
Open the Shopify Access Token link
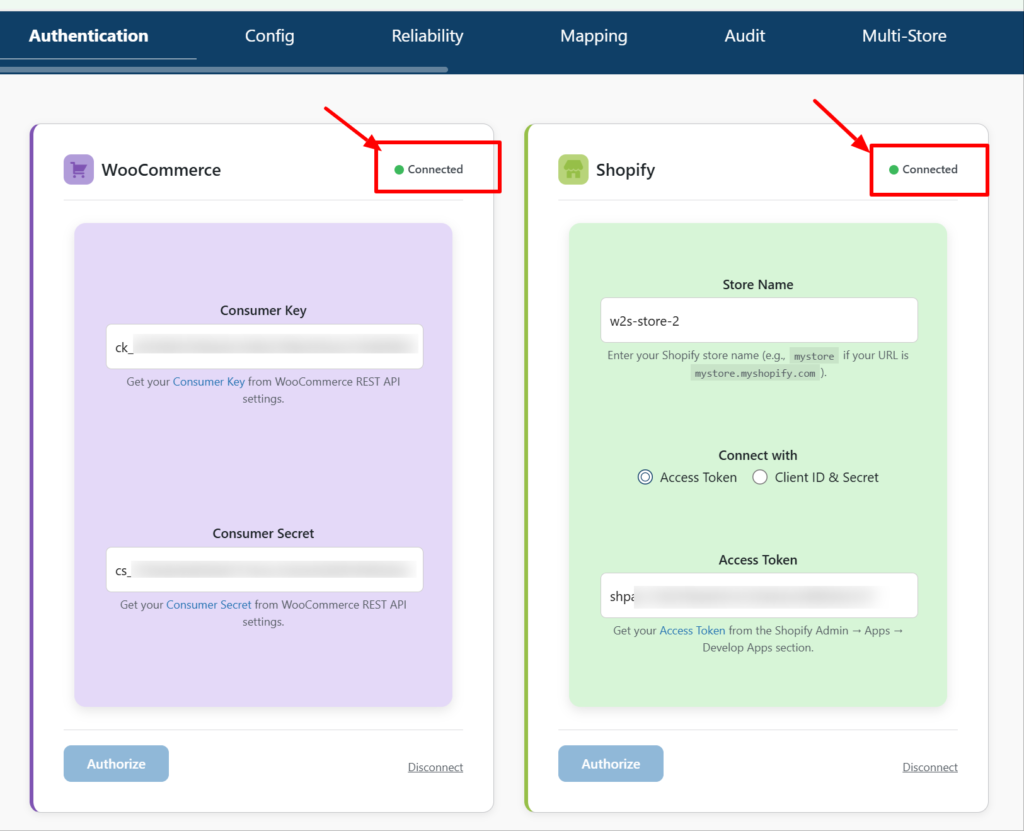coord(692,630)
